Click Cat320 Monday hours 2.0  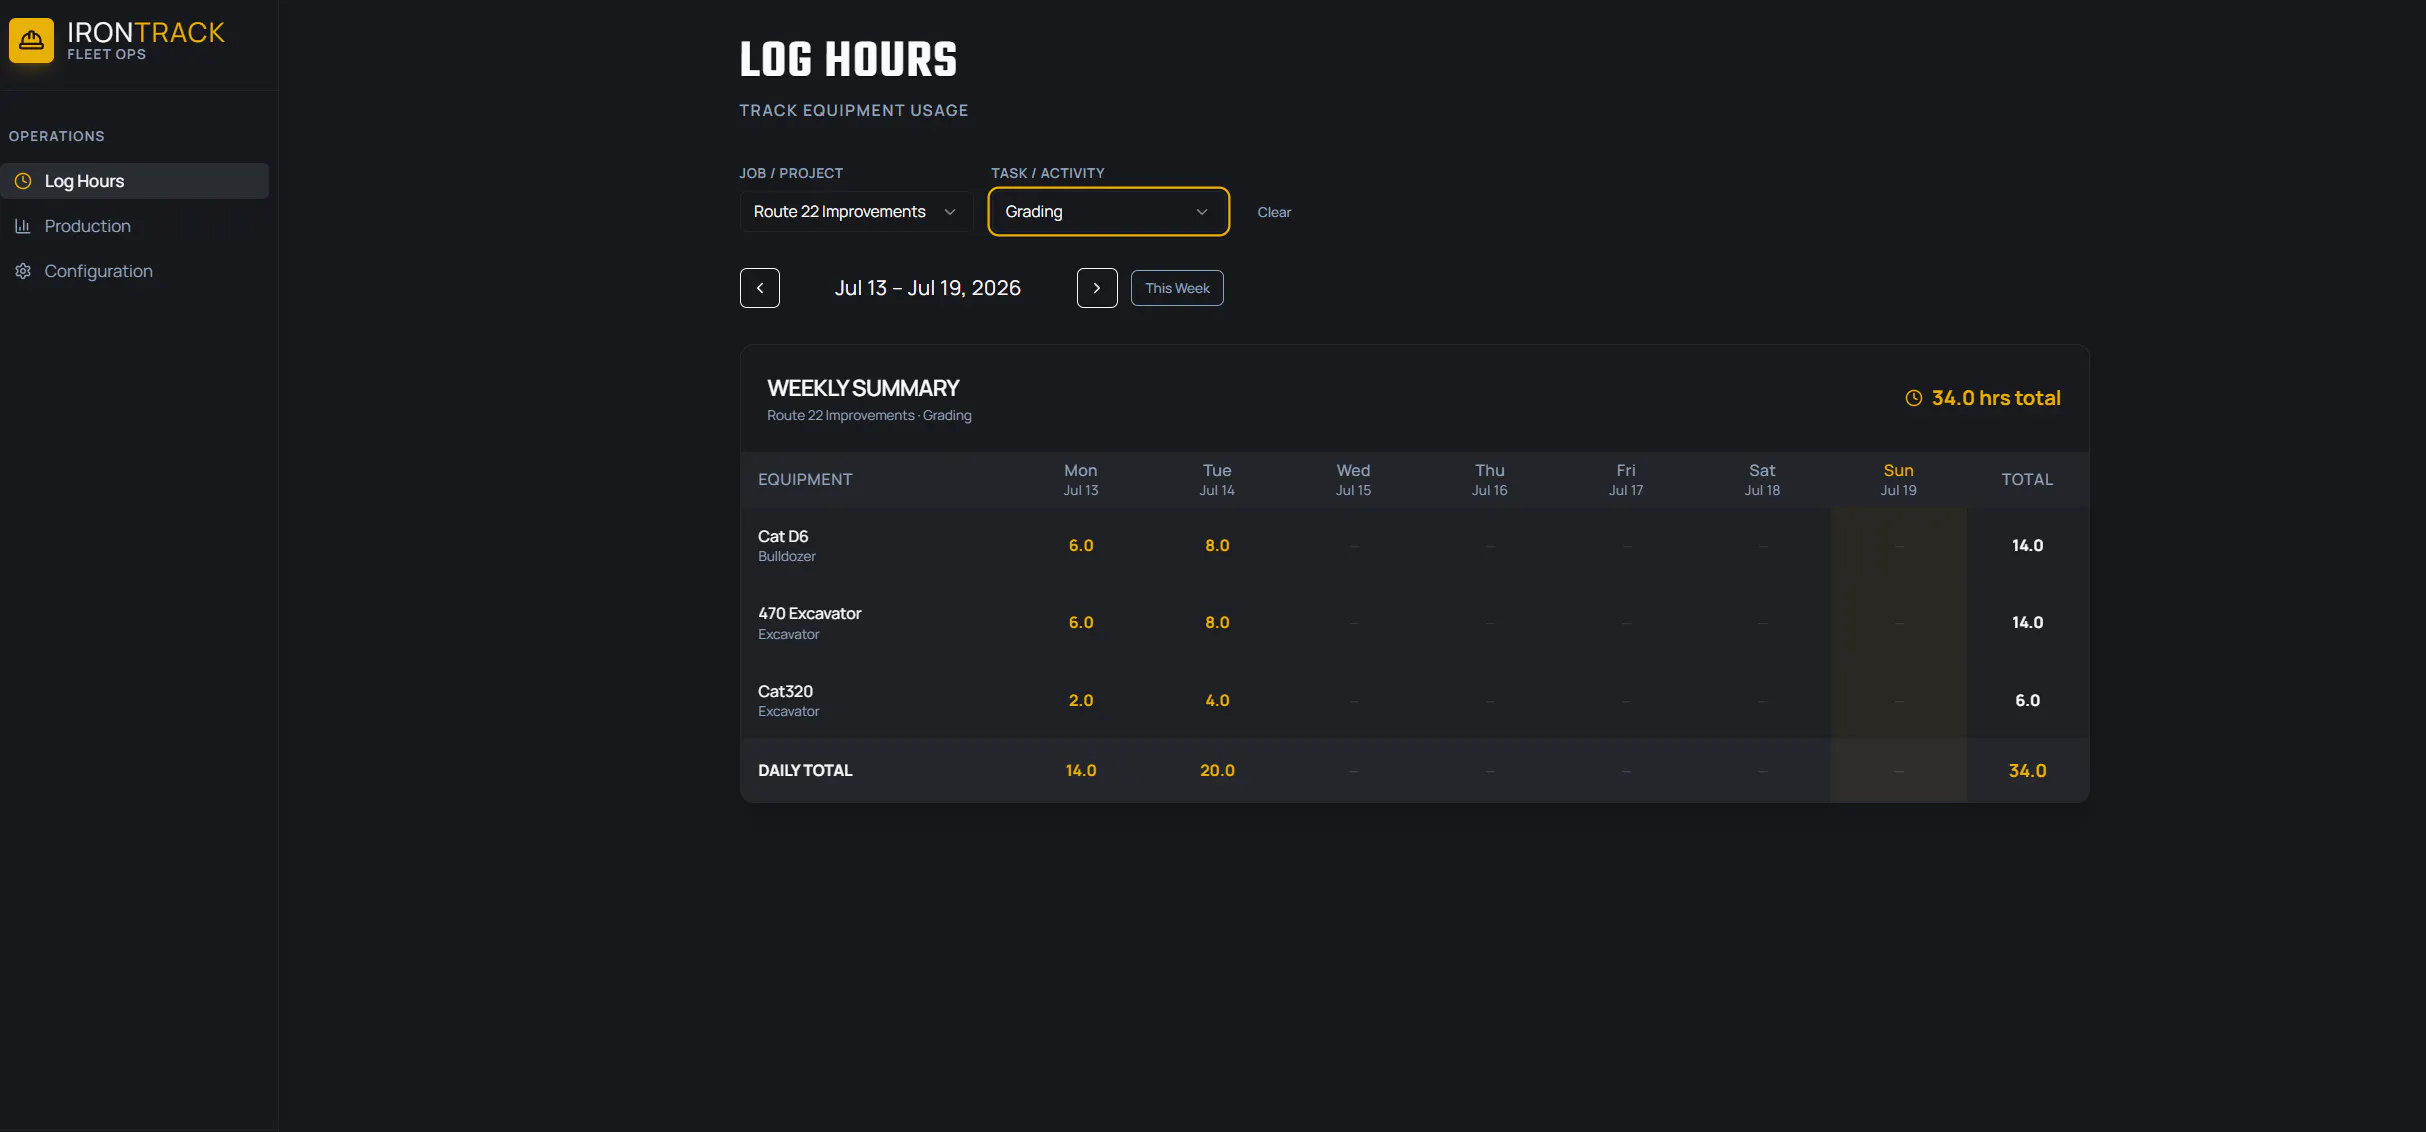(x=1081, y=701)
